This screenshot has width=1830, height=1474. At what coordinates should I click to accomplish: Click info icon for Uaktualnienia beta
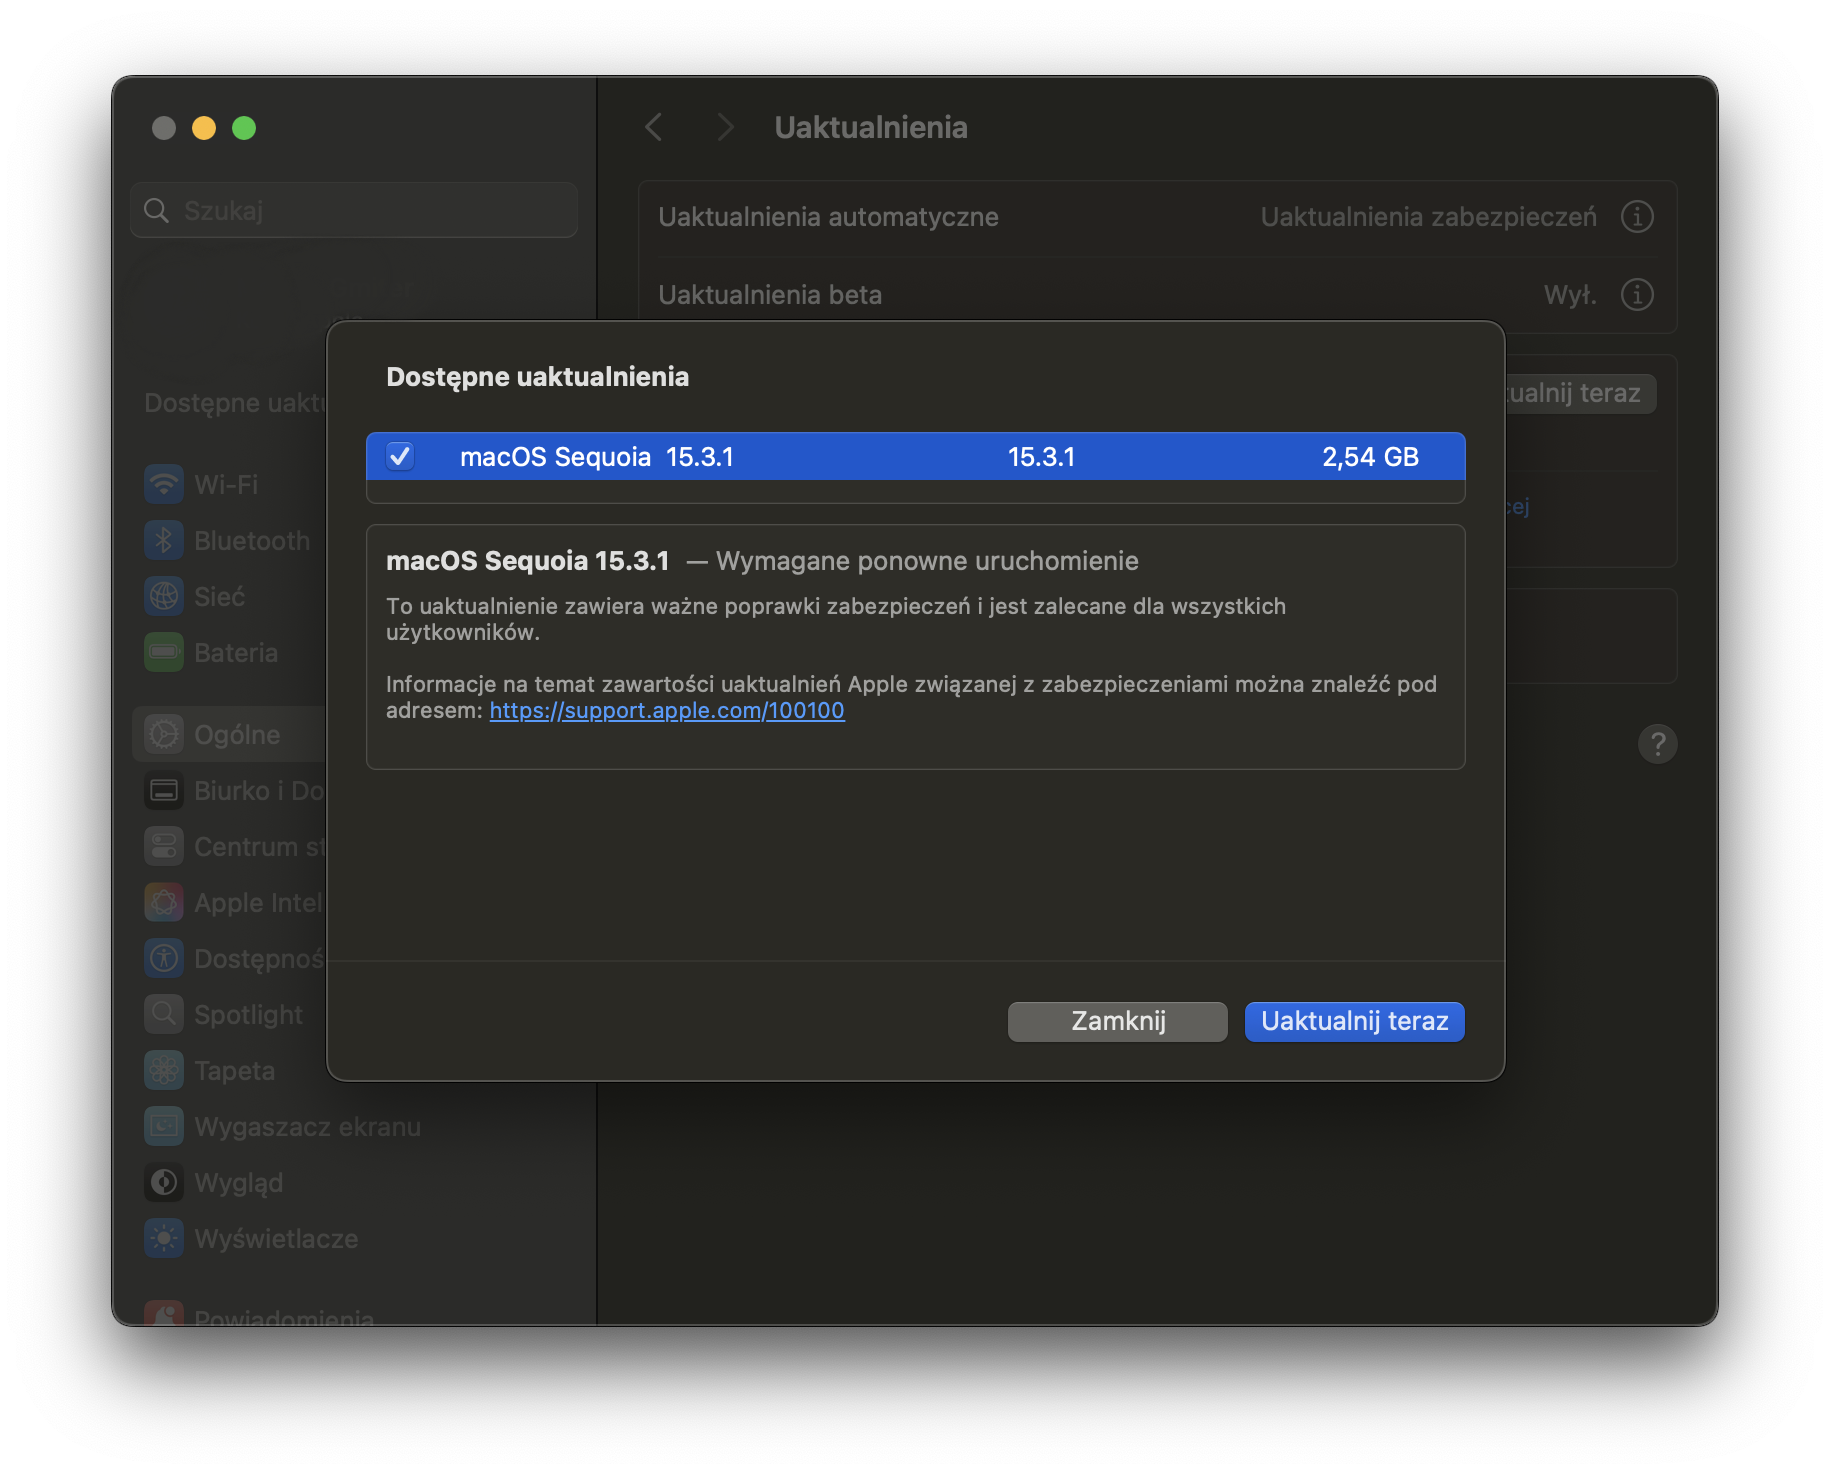click(1637, 295)
